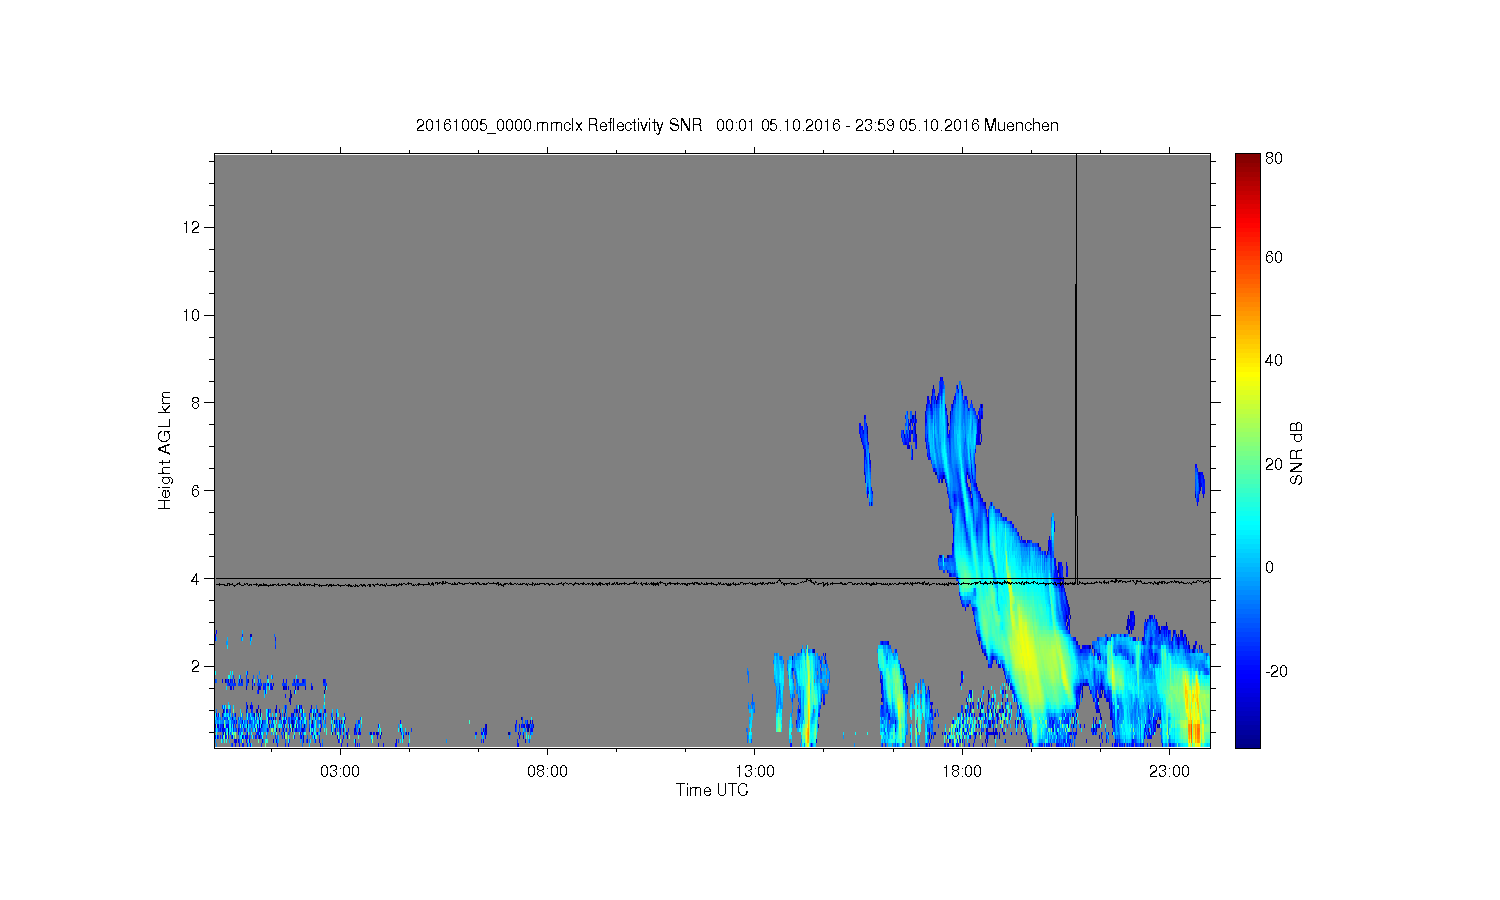Click the tall vertical black spike near 21:00
The image size is (1500, 900).
coord(1076,368)
